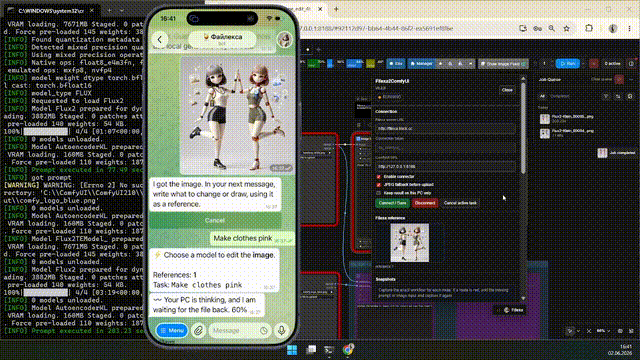Click the browser zoom magnifier icon
640x360 pixels.
(x=551, y=29)
